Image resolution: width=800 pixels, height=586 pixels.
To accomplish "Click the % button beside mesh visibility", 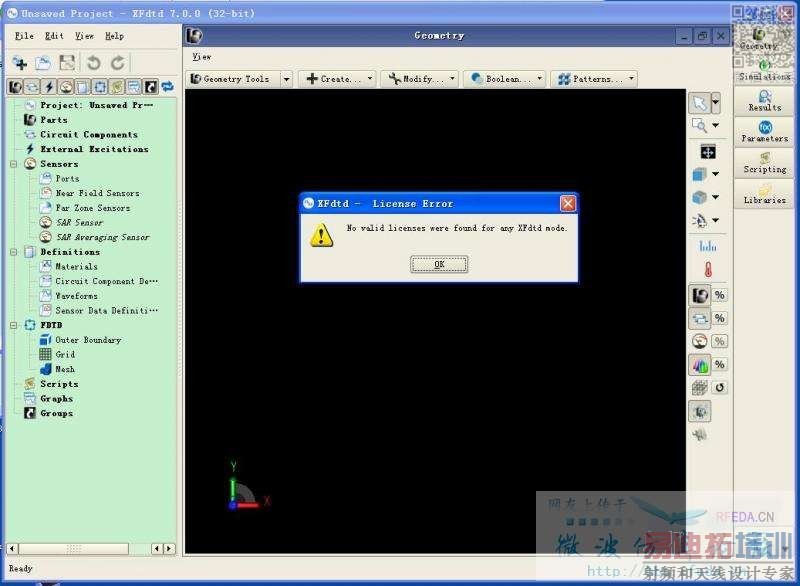I will (719, 364).
